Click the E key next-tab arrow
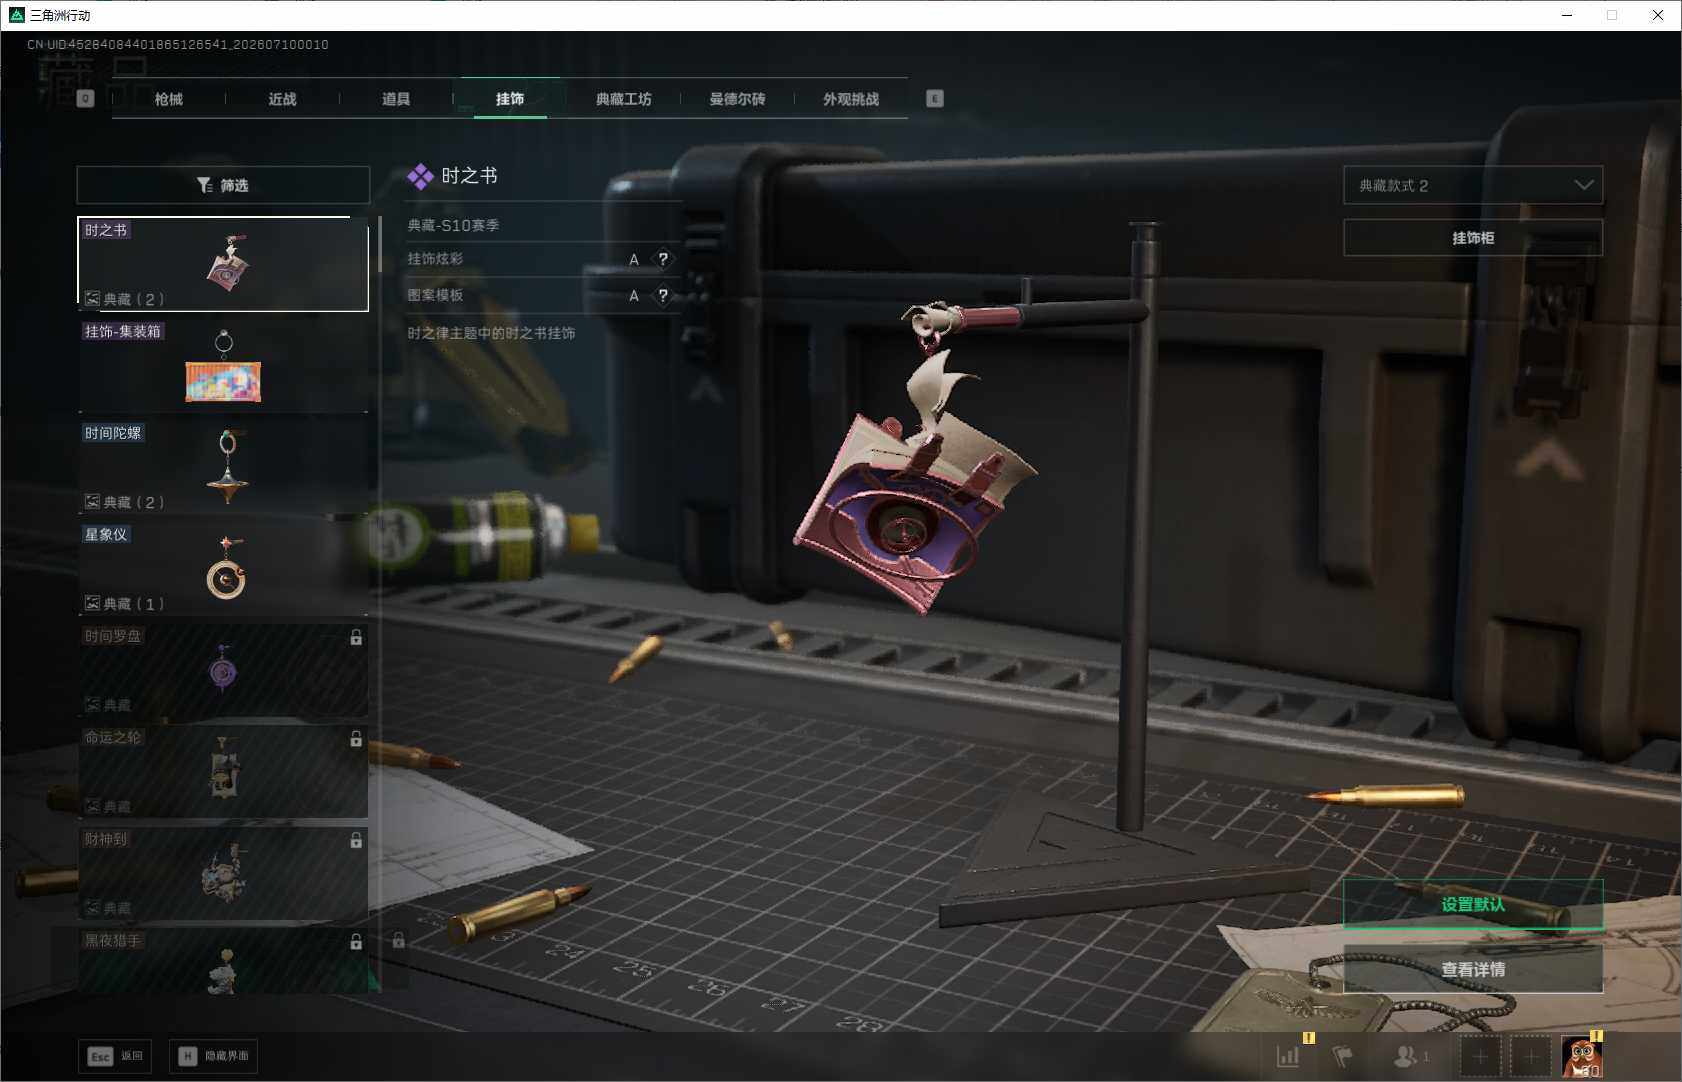Viewport: 1682px width, 1082px height. tap(935, 99)
